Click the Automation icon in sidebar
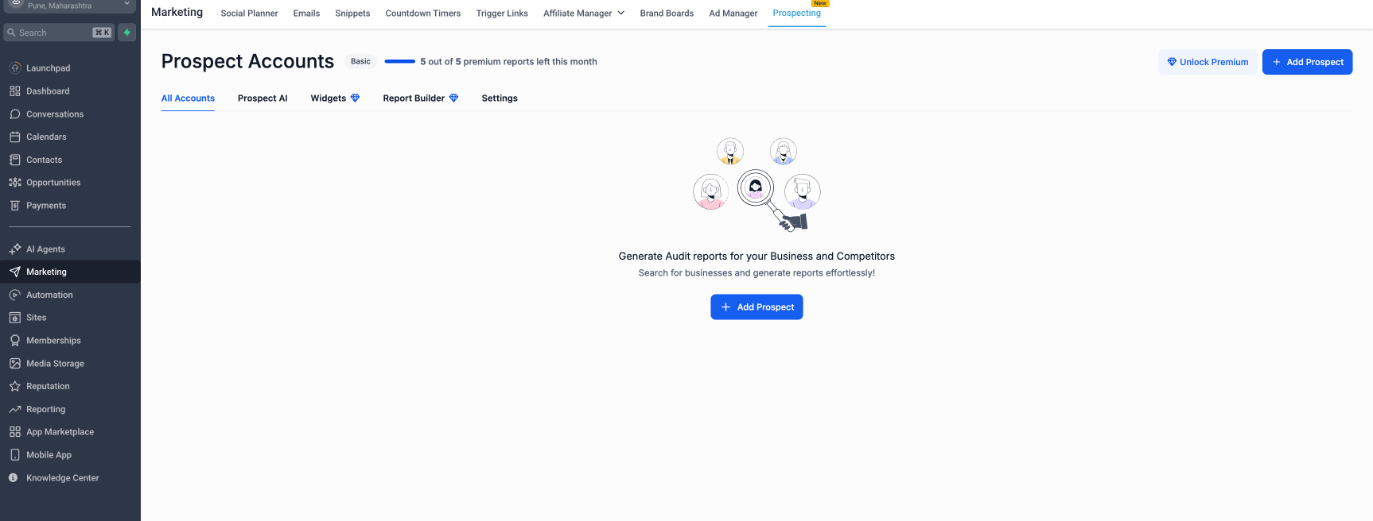This screenshot has height=521, width=1373. click(x=15, y=295)
